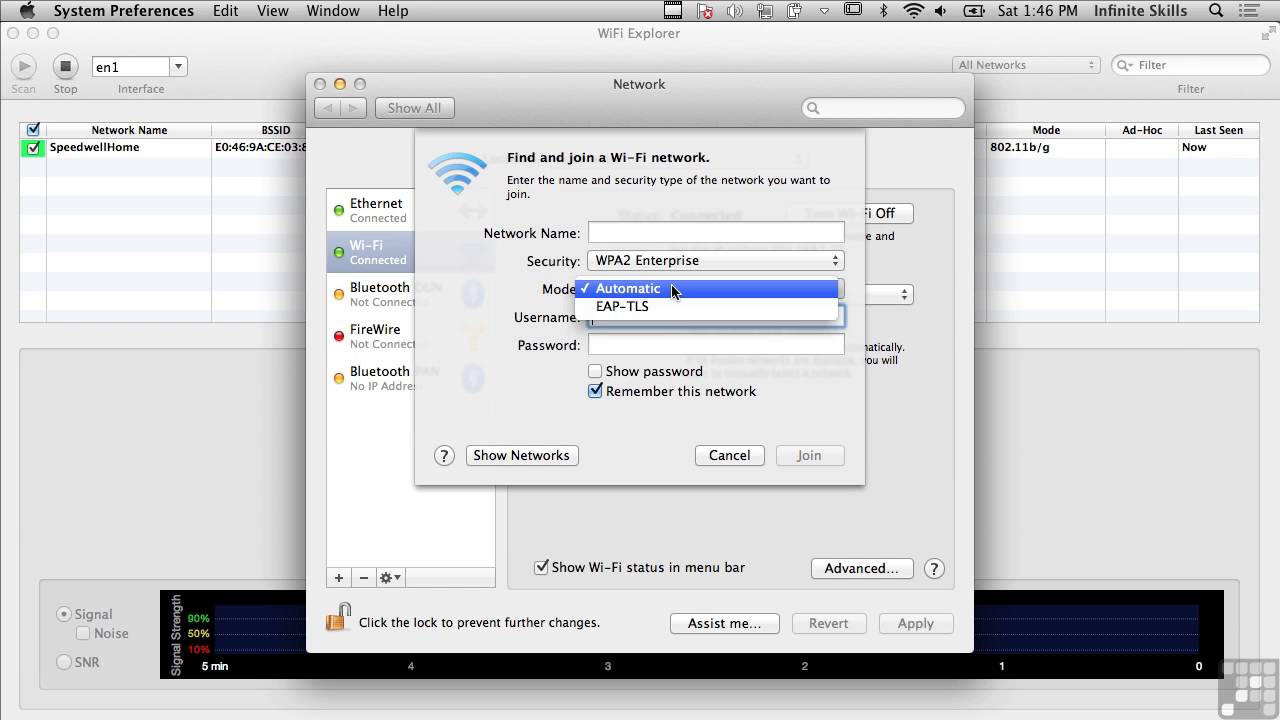Open the gear action menu below service list
The image size is (1280, 720).
click(389, 578)
